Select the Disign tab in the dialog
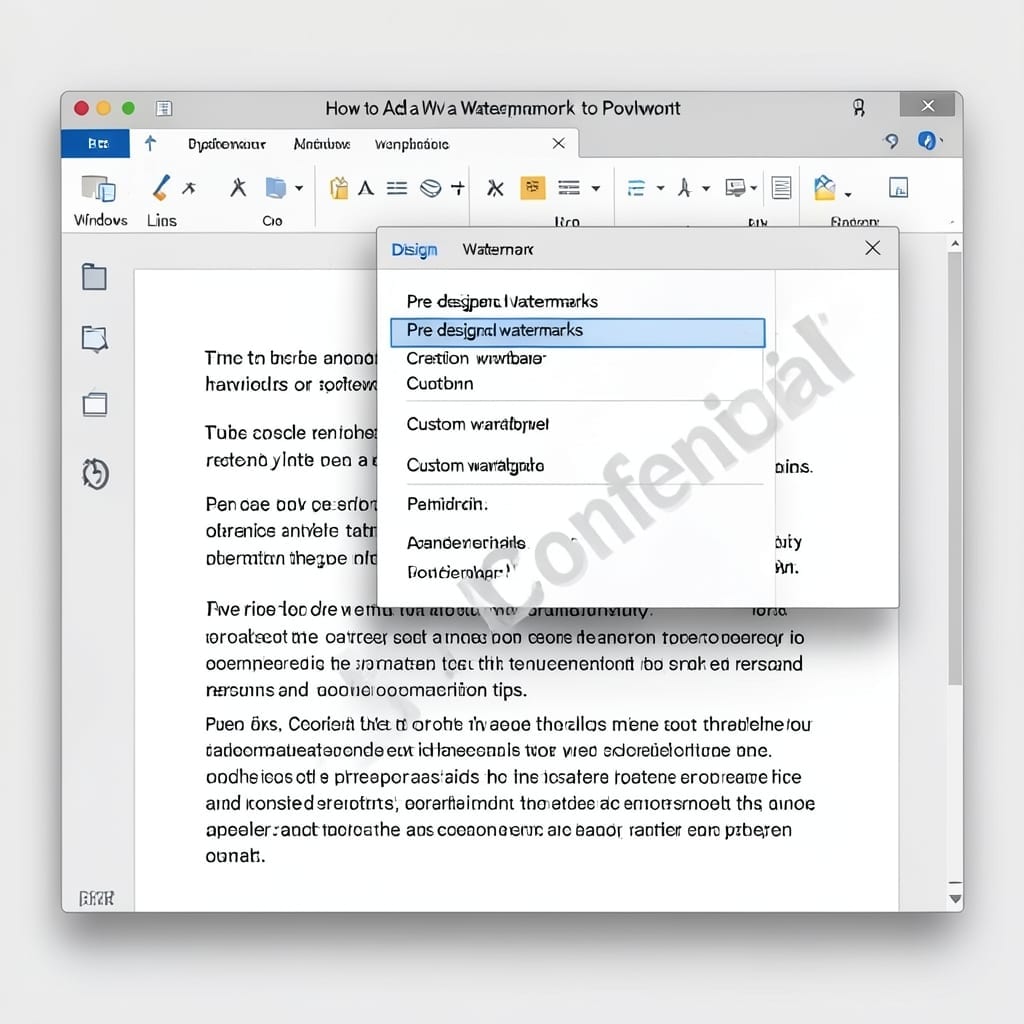Screen dimensions: 1024x1024 tap(414, 249)
